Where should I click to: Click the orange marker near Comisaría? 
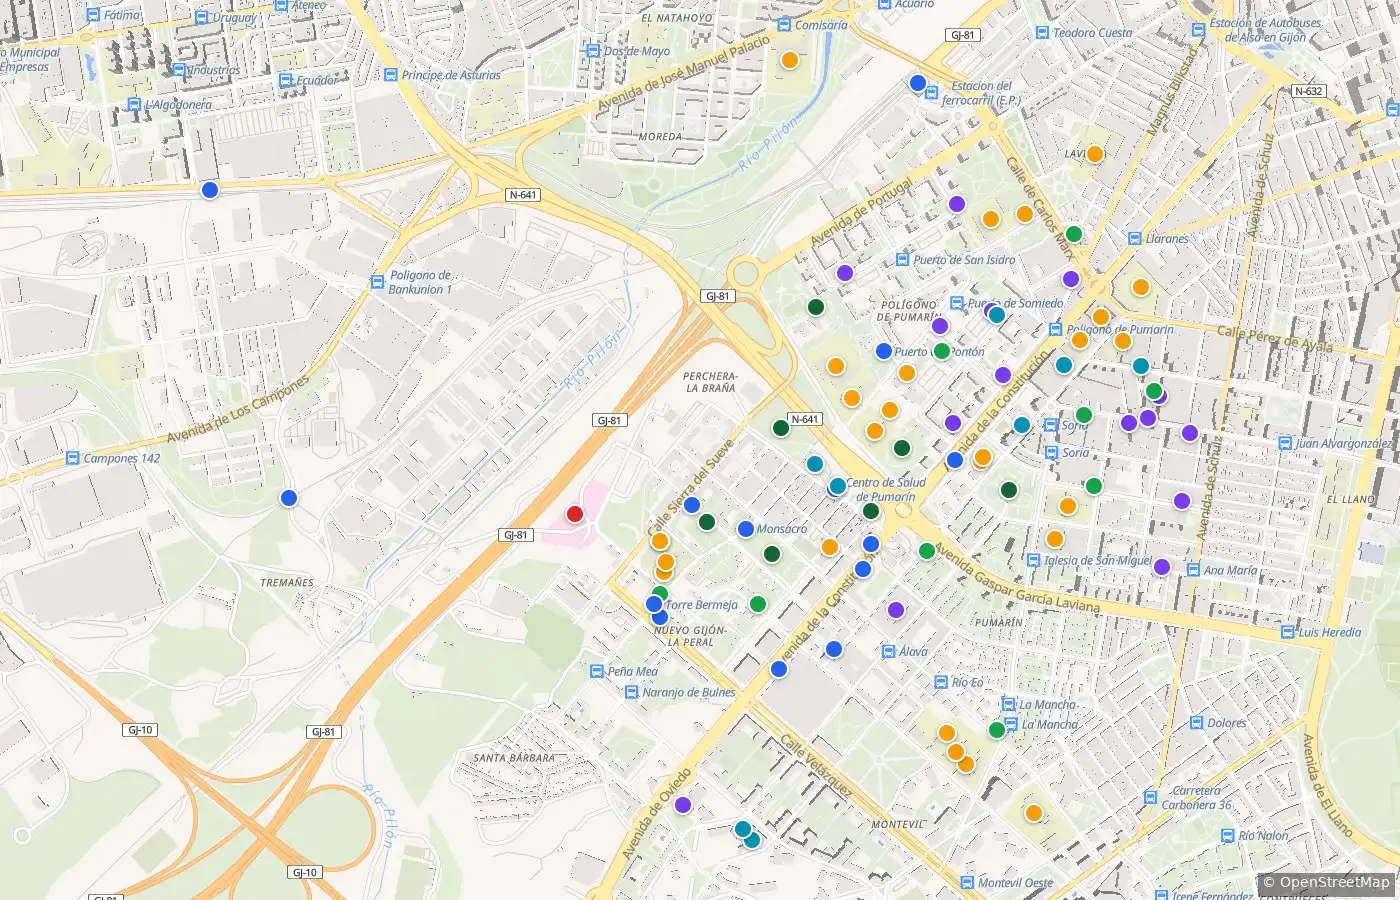[x=789, y=59]
